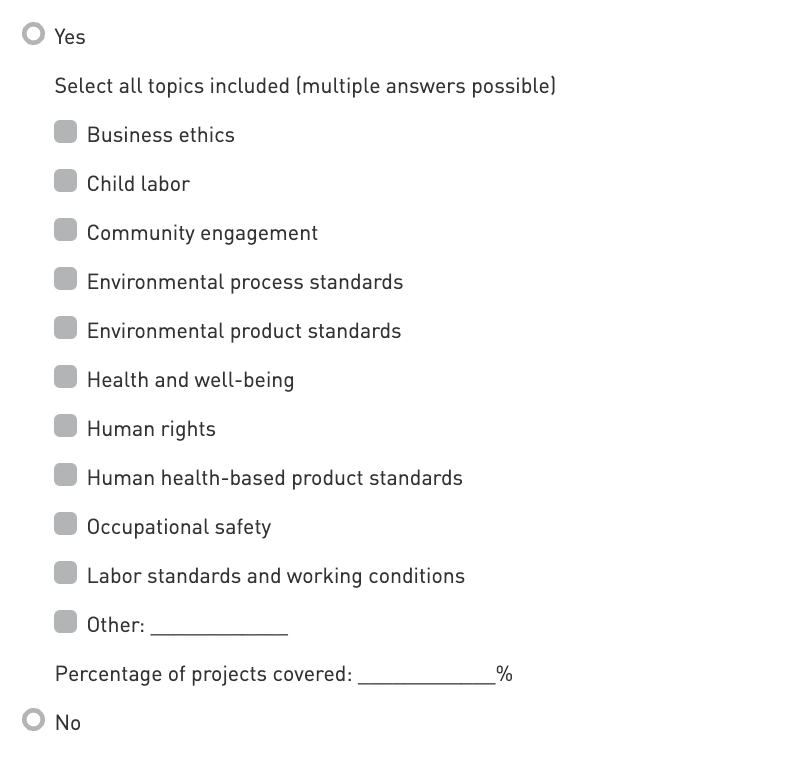The image size is (796, 766).
Task: Tick the Other checkbox
Action: pos(65,623)
